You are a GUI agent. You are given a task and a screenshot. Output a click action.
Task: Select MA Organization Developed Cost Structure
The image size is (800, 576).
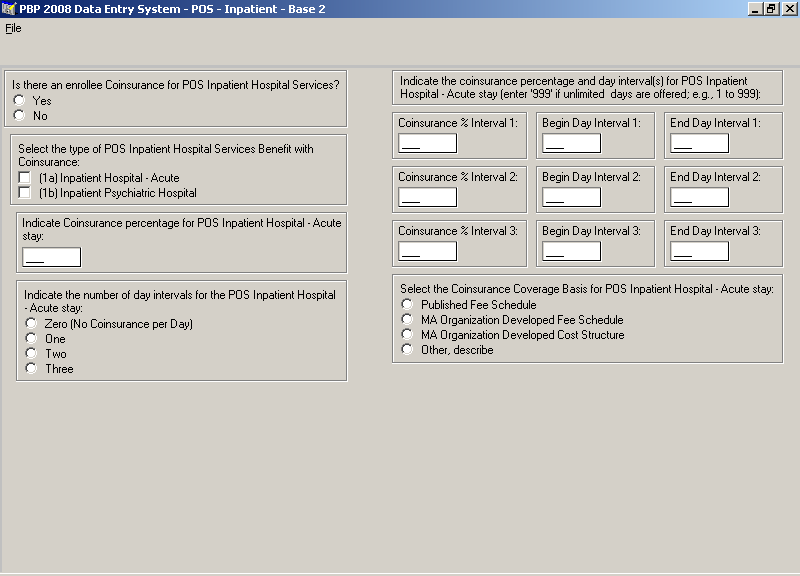point(407,334)
